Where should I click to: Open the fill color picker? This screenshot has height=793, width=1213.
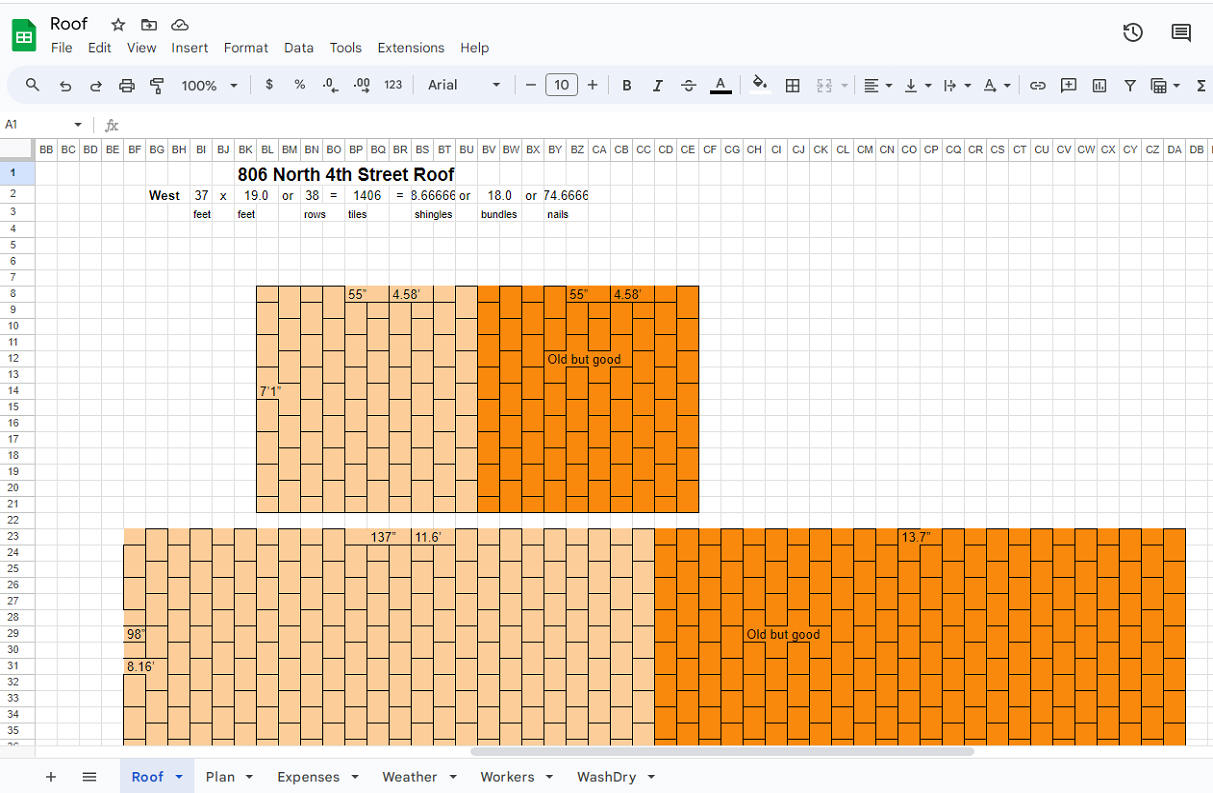coord(760,85)
